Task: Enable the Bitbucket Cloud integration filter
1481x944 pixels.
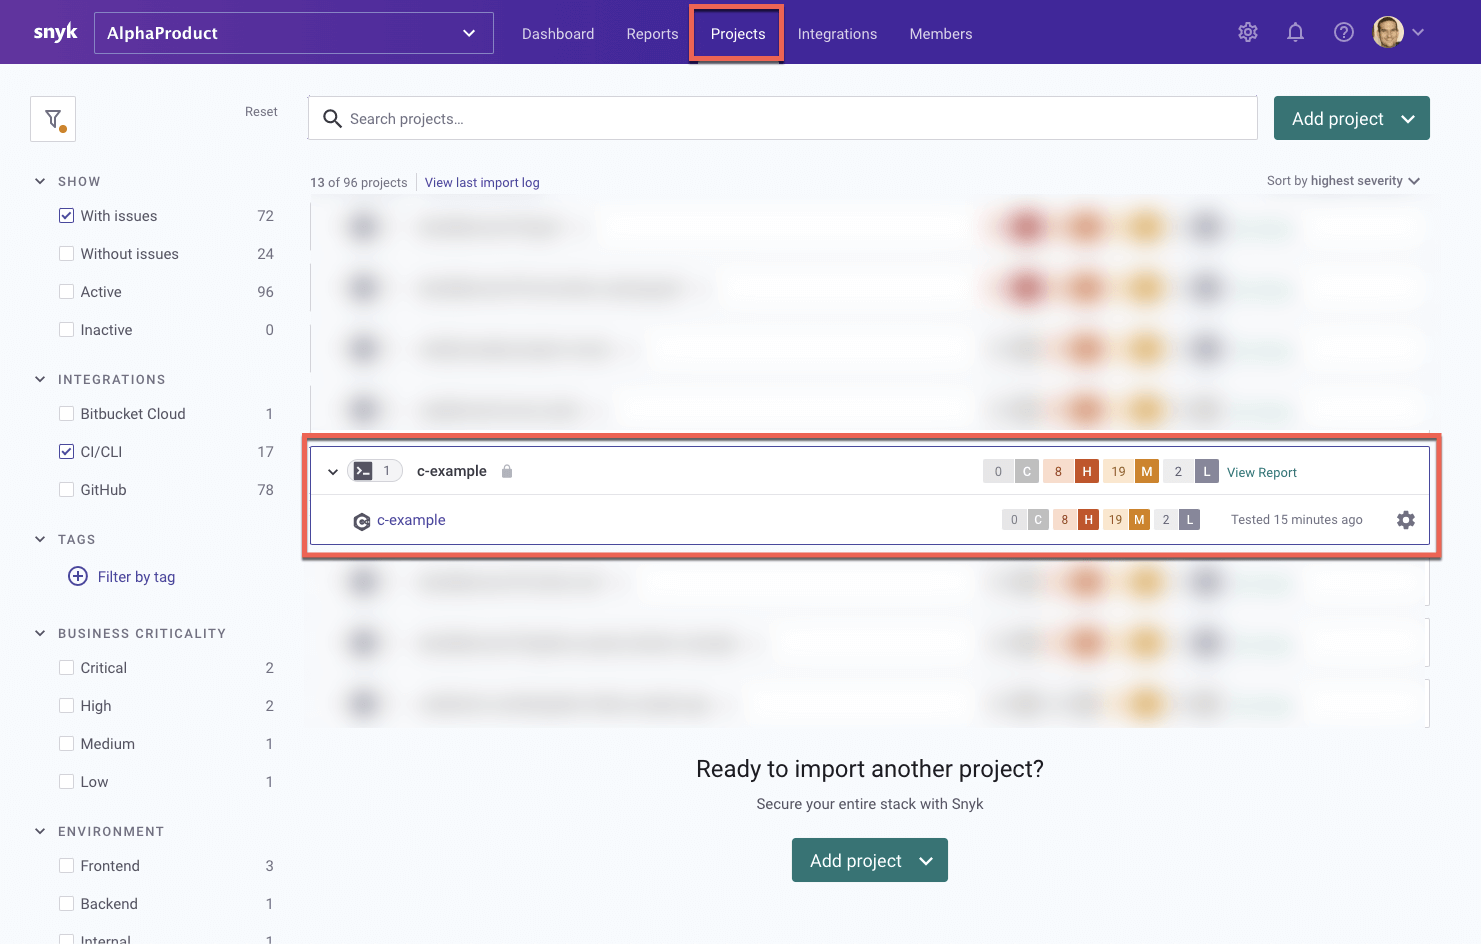Action: [67, 414]
